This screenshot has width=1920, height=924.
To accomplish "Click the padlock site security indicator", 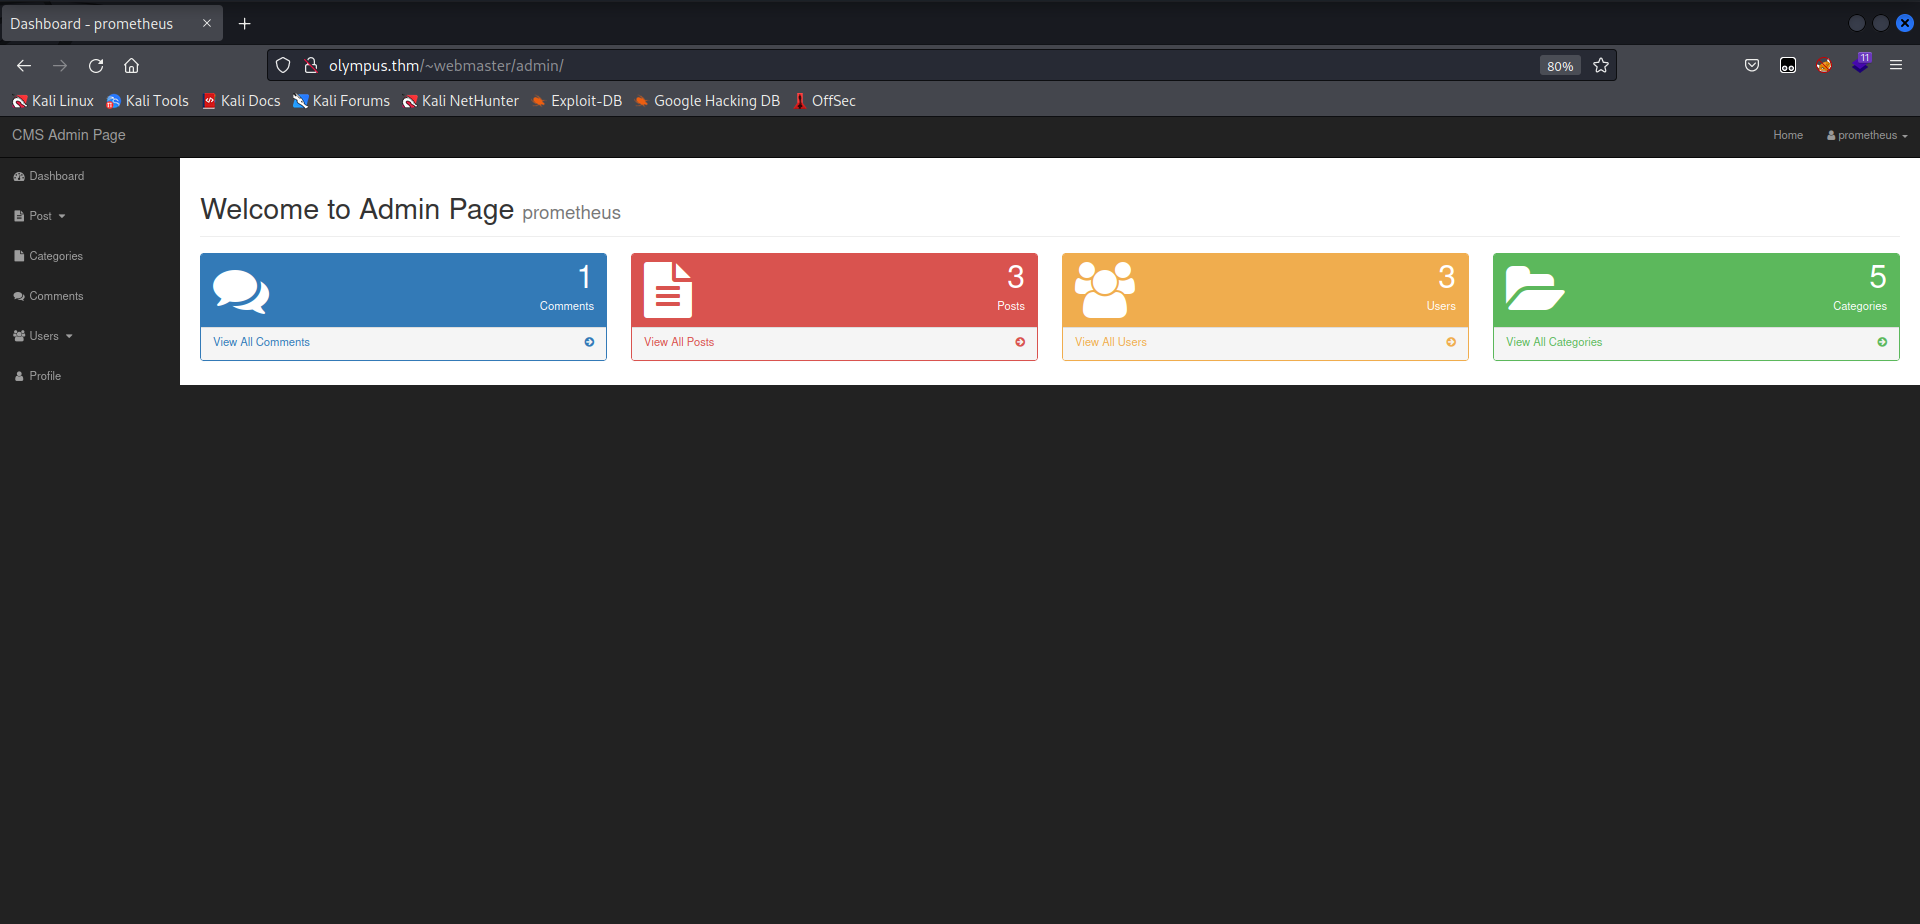I will (x=311, y=65).
